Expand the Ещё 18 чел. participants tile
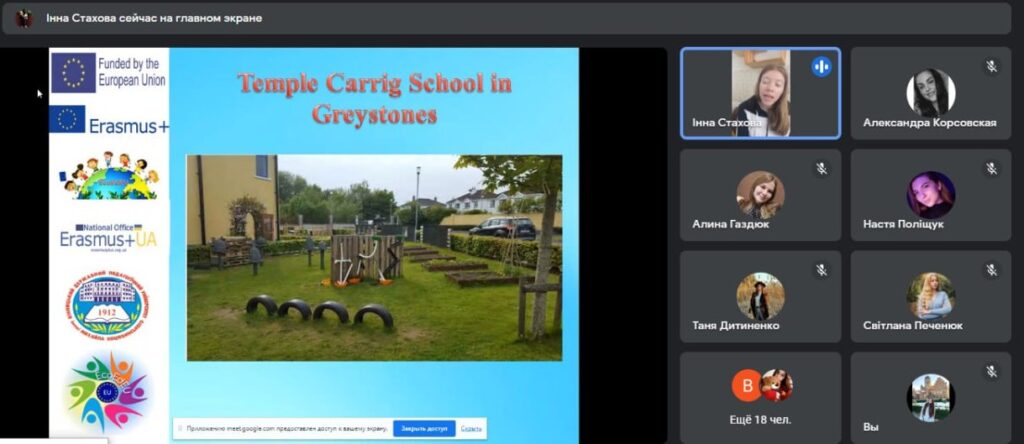This screenshot has width=1024, height=444. coord(760,397)
